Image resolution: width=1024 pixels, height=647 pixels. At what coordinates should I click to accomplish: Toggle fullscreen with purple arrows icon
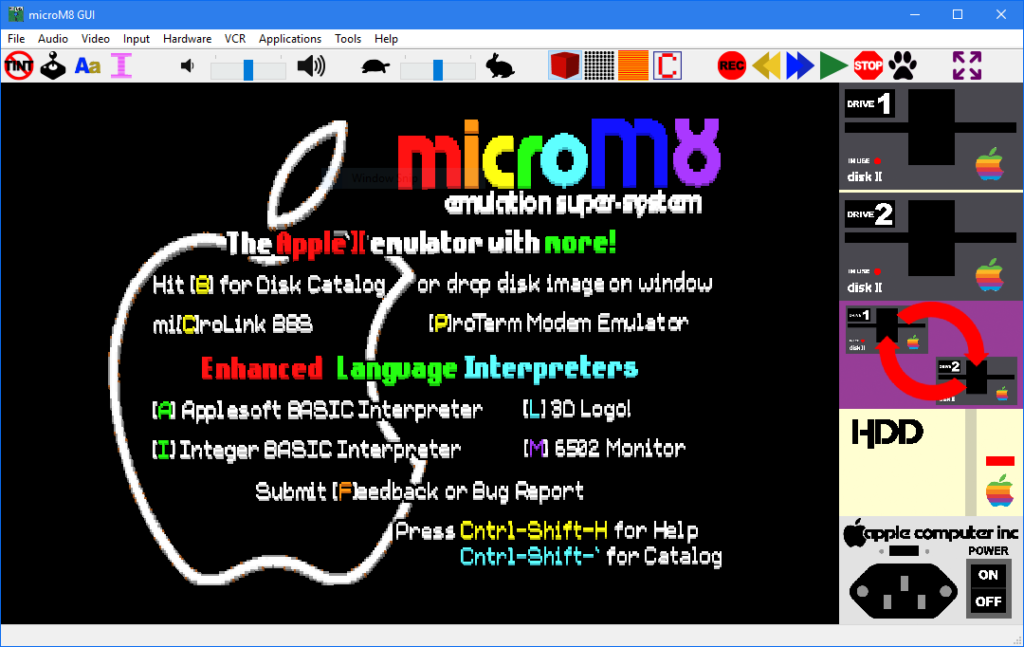click(967, 66)
